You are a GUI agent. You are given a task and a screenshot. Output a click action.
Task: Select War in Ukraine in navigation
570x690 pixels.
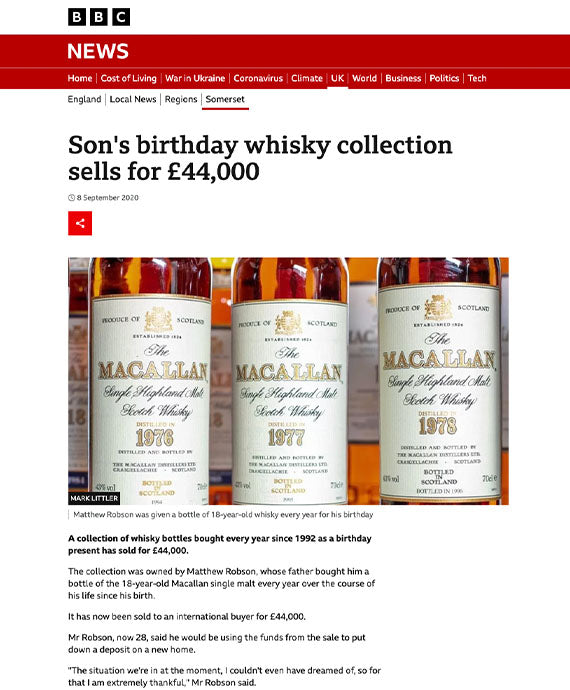tap(195, 78)
